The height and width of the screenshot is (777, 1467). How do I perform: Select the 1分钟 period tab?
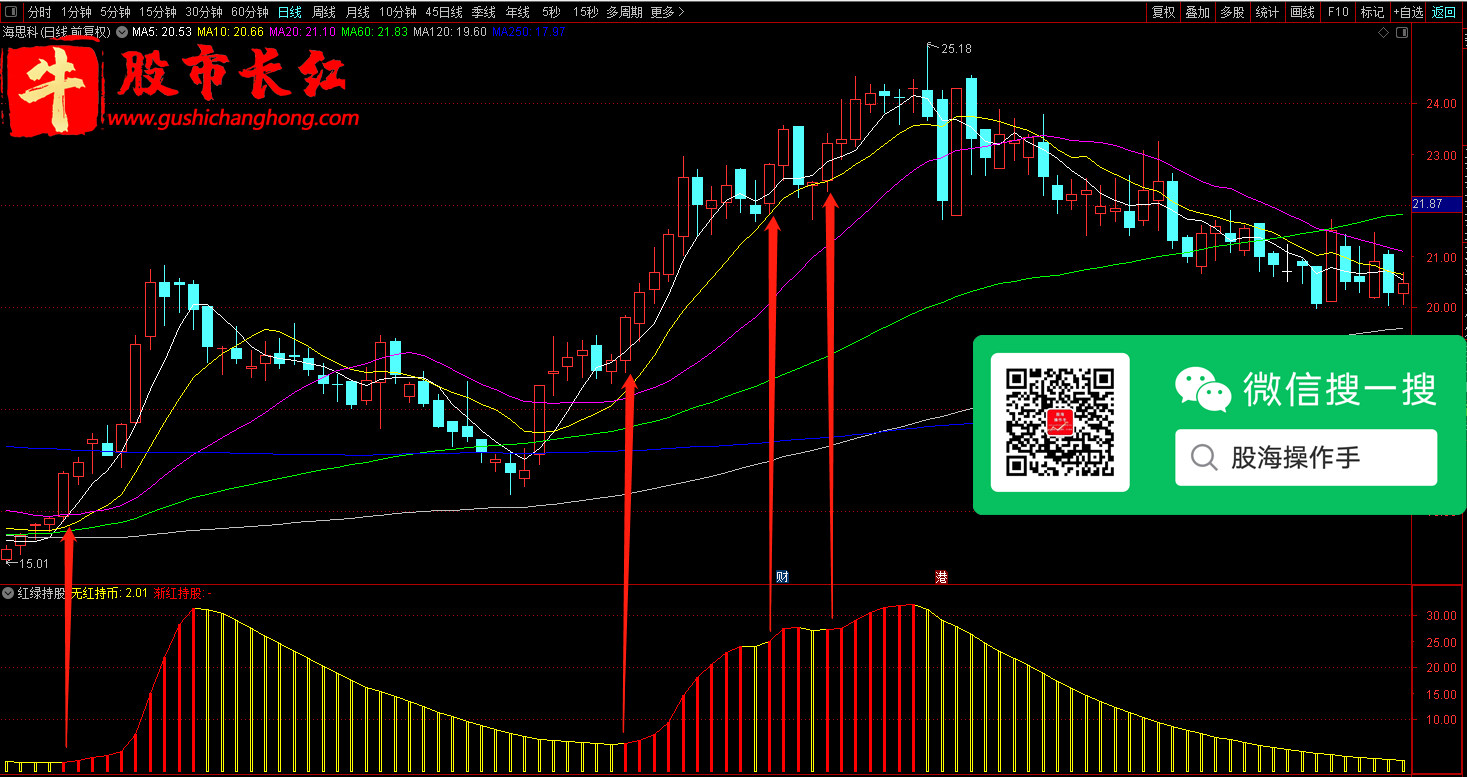[x=75, y=12]
